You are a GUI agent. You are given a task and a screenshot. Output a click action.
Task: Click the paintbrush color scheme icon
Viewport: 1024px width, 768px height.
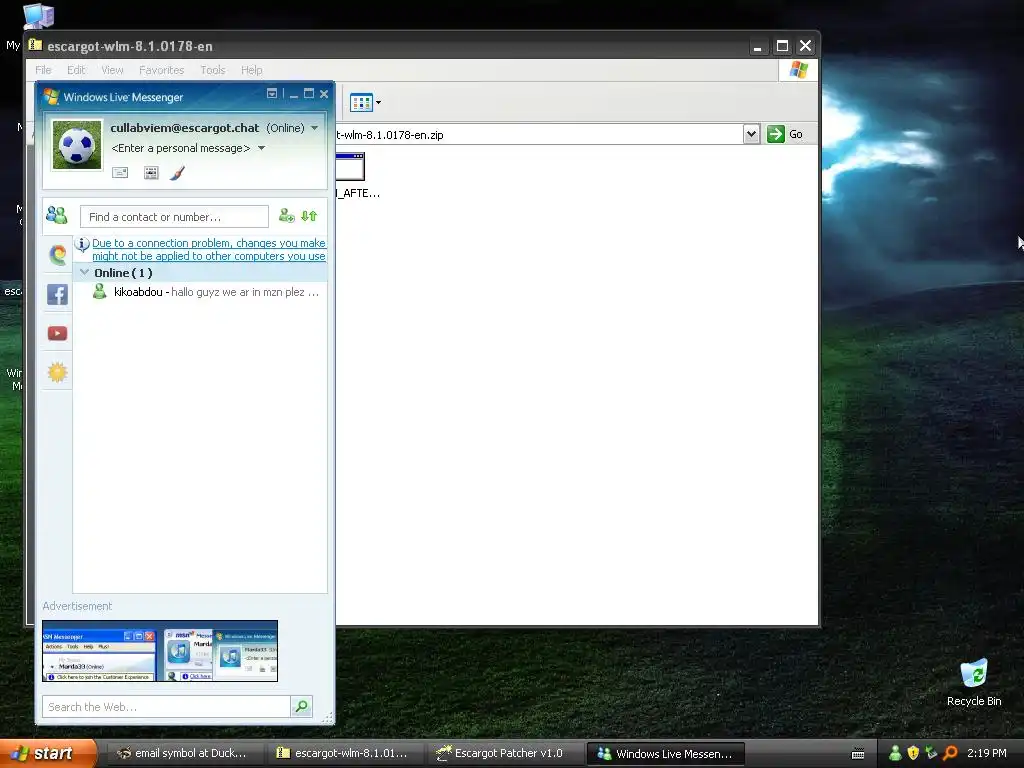tap(177, 173)
